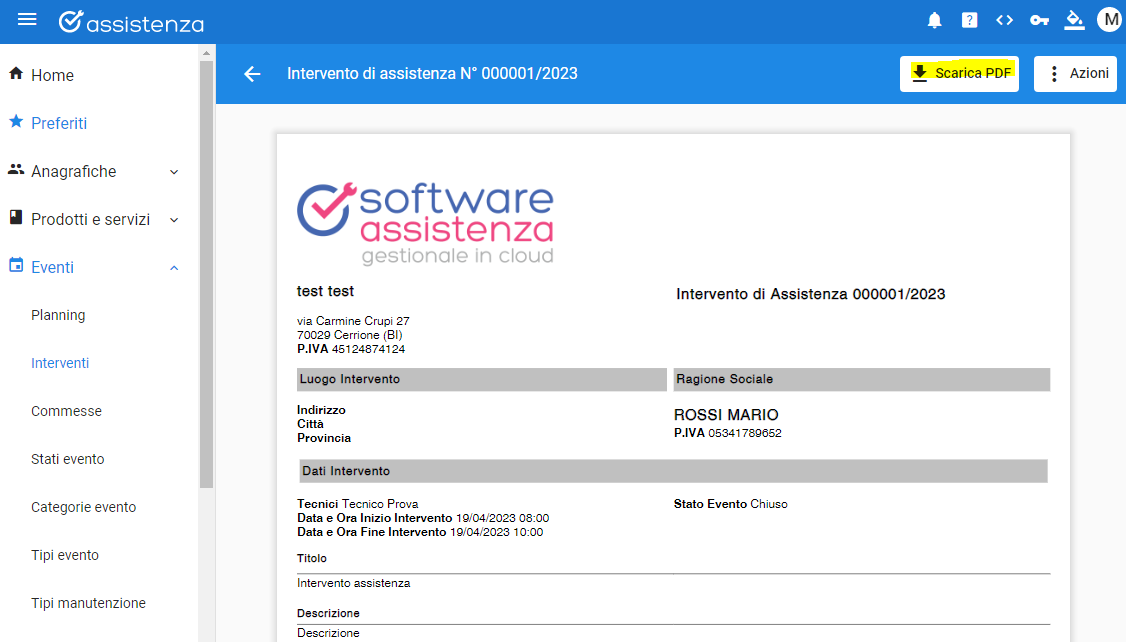Go back using the left arrow

coord(252,74)
